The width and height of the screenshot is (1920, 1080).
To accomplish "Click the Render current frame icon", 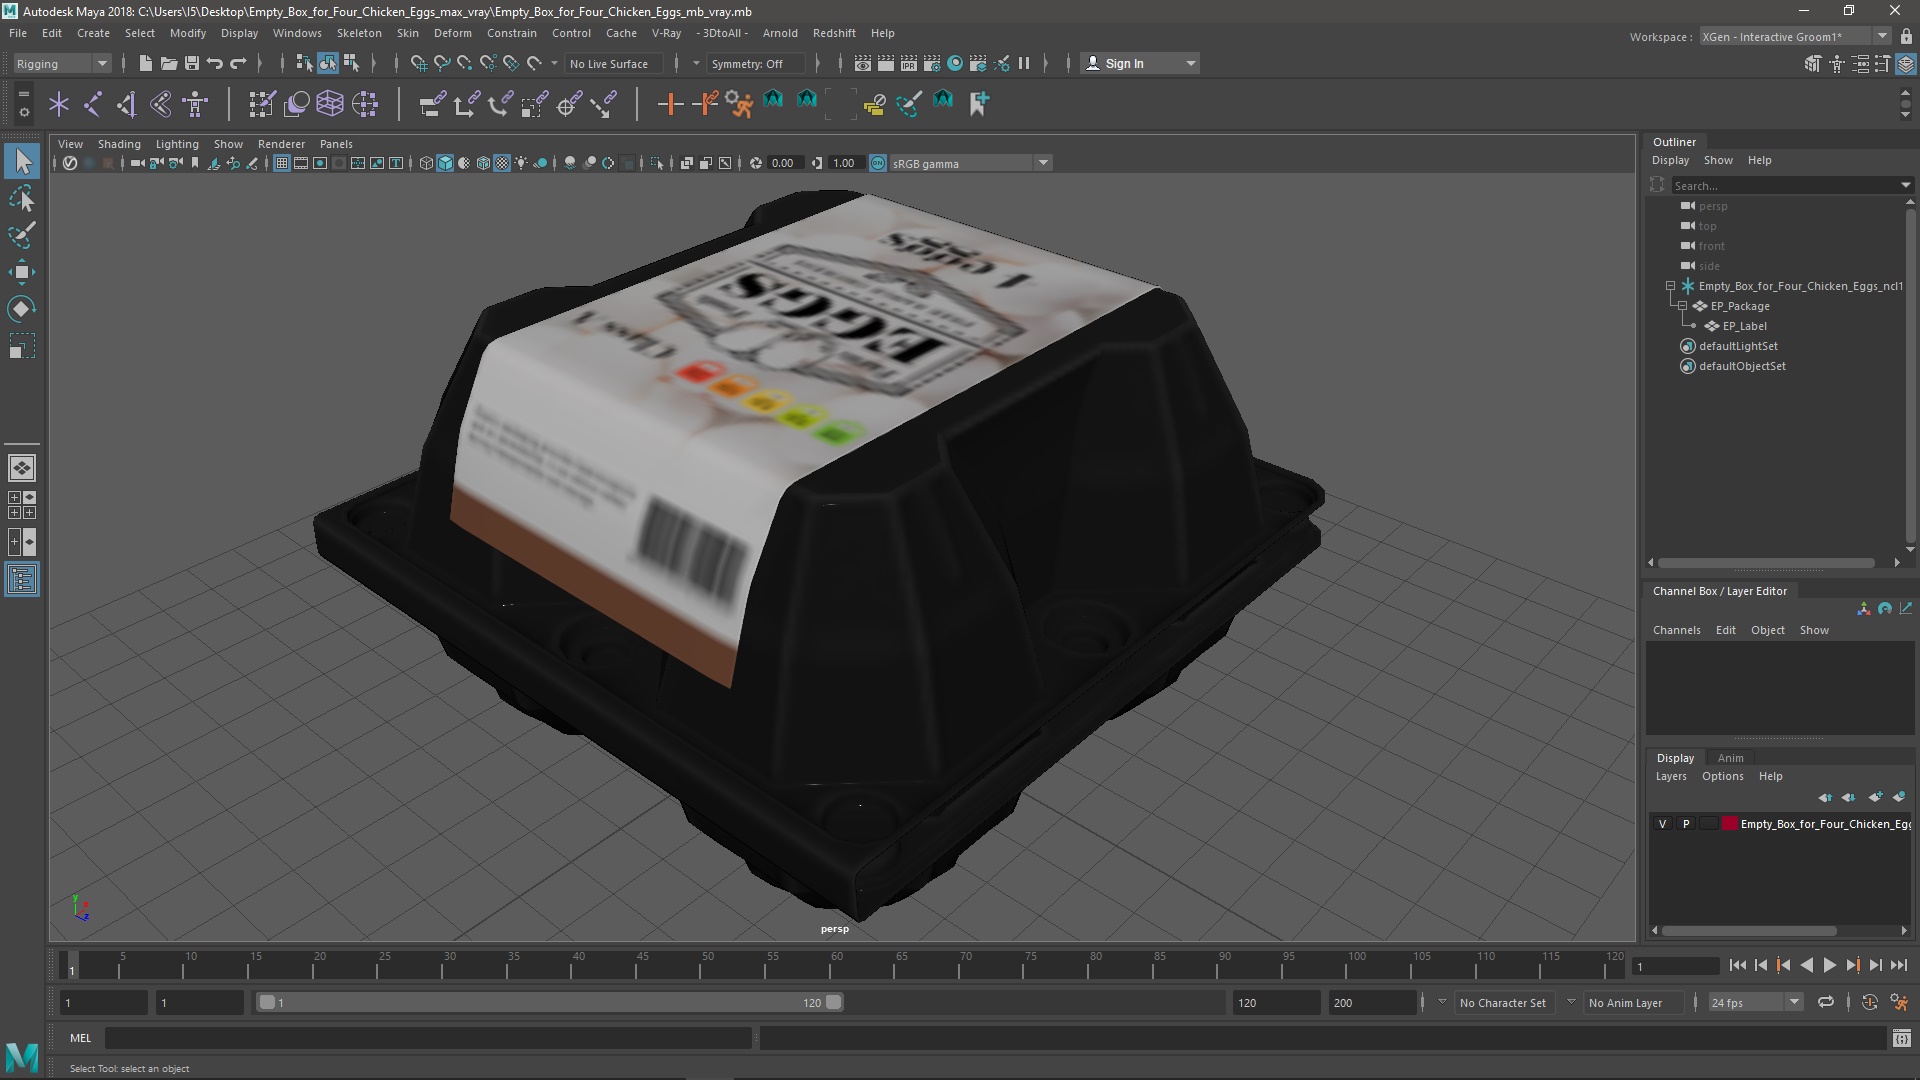I will (x=885, y=63).
